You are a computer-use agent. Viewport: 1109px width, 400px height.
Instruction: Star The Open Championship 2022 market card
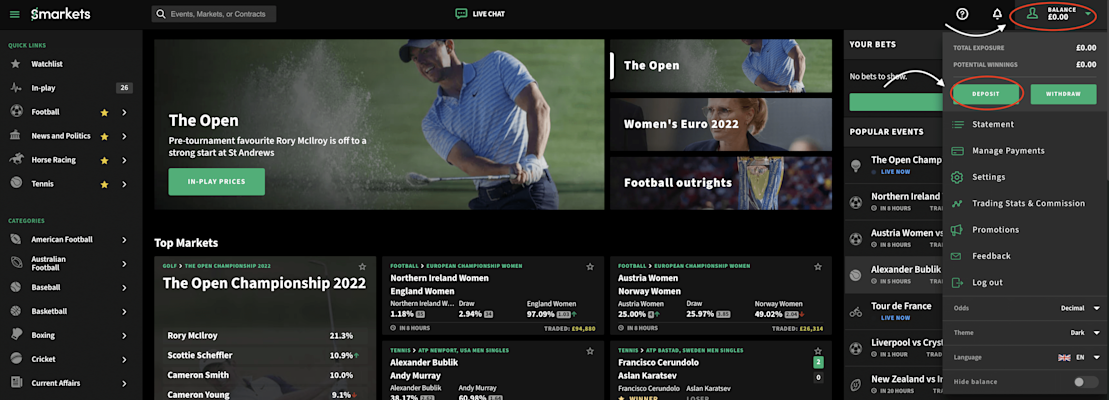coord(362,266)
